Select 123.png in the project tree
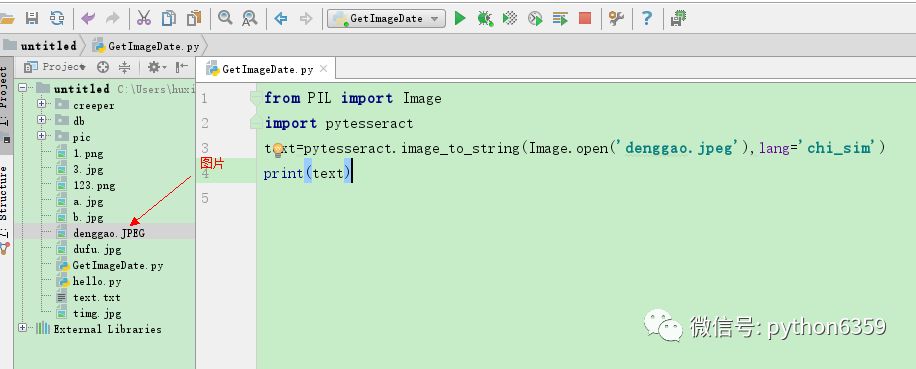The height and width of the screenshot is (369, 916). point(94,186)
